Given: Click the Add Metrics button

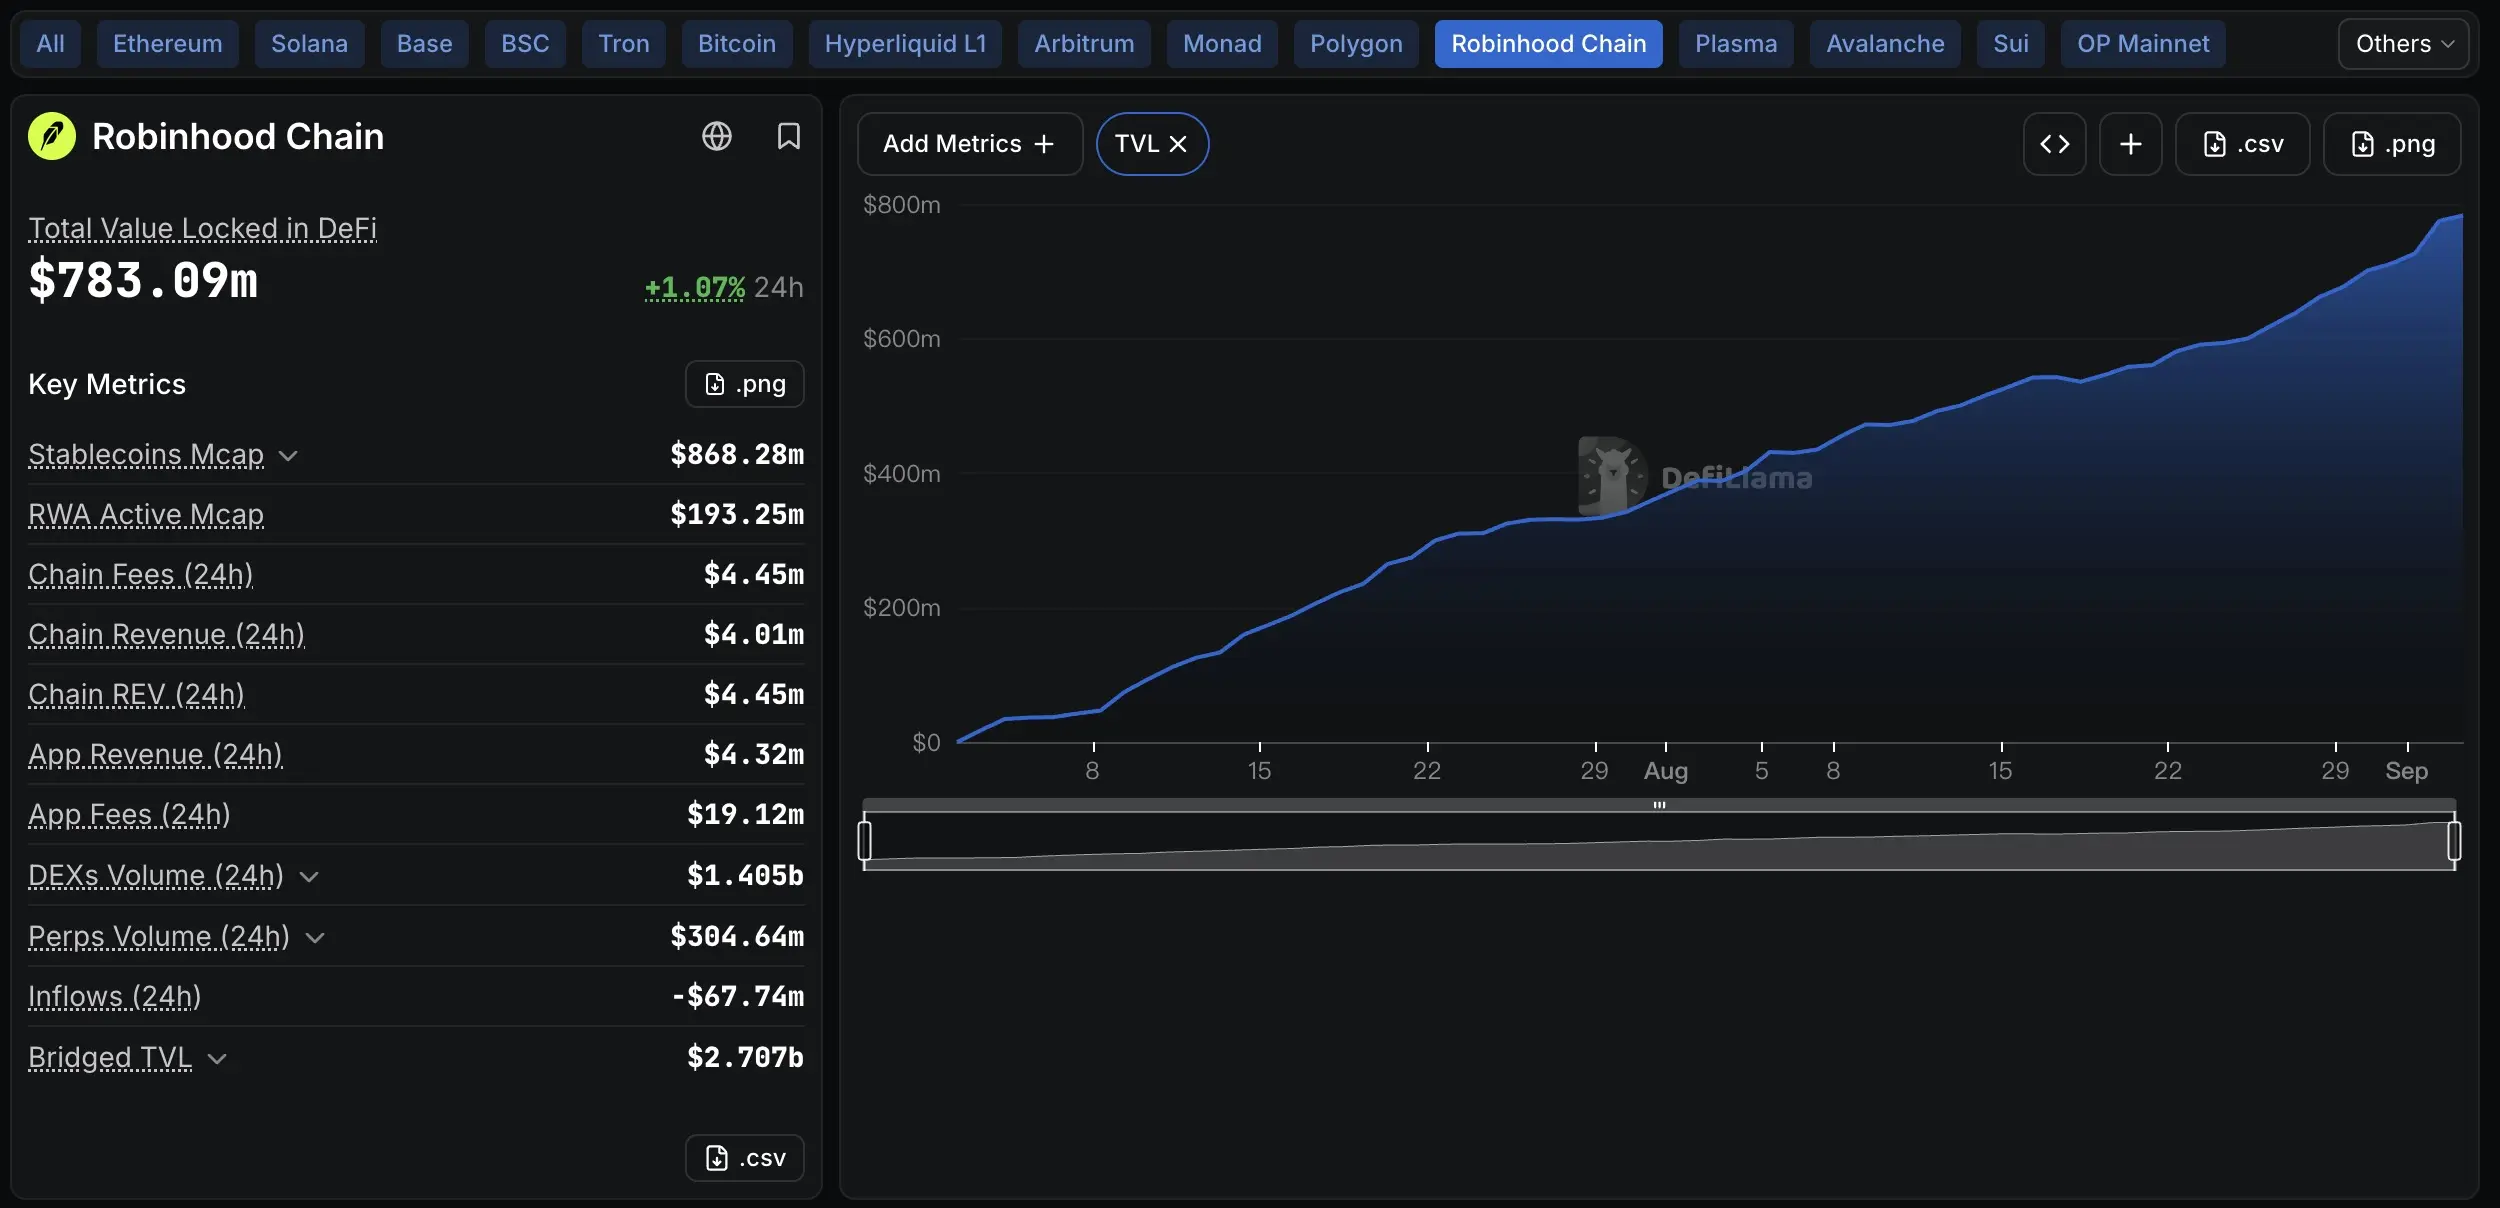Looking at the screenshot, I should [x=970, y=144].
